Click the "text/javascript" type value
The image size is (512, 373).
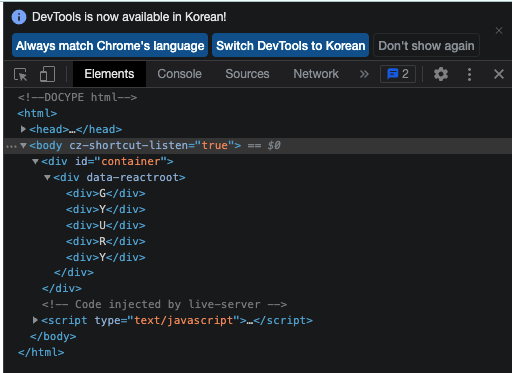(183, 320)
